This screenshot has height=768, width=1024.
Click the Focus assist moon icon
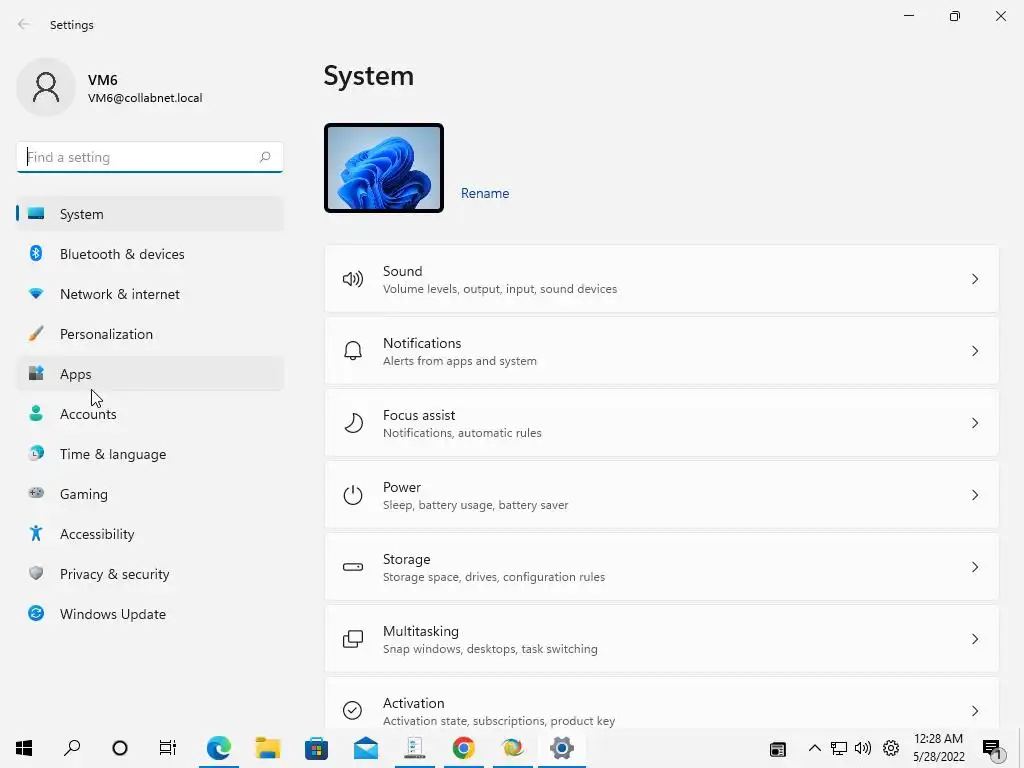pos(353,423)
